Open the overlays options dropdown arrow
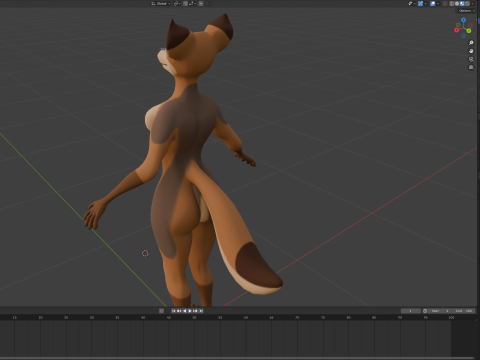 click(x=438, y=3)
